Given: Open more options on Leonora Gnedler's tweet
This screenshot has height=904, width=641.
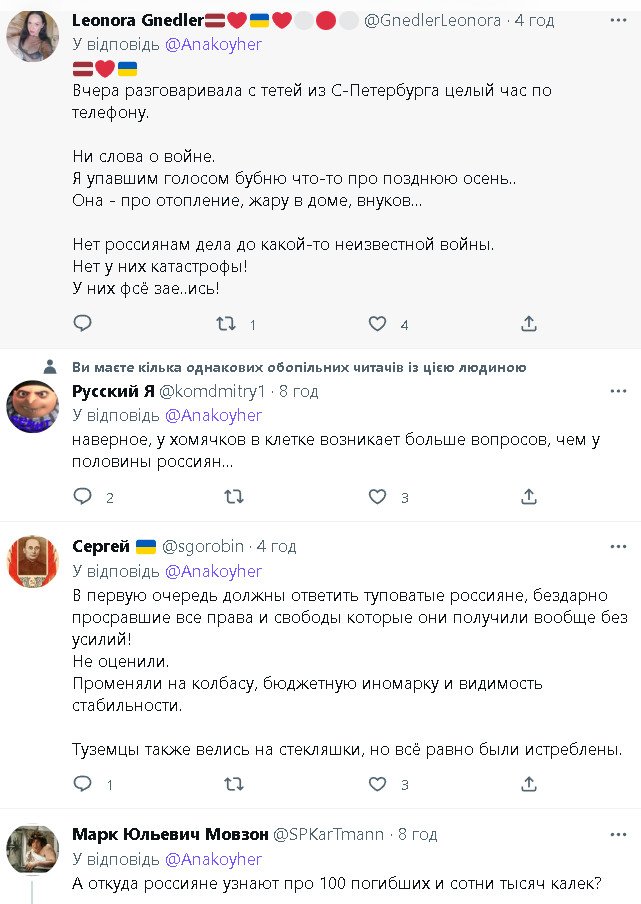Looking at the screenshot, I should 618,20.
